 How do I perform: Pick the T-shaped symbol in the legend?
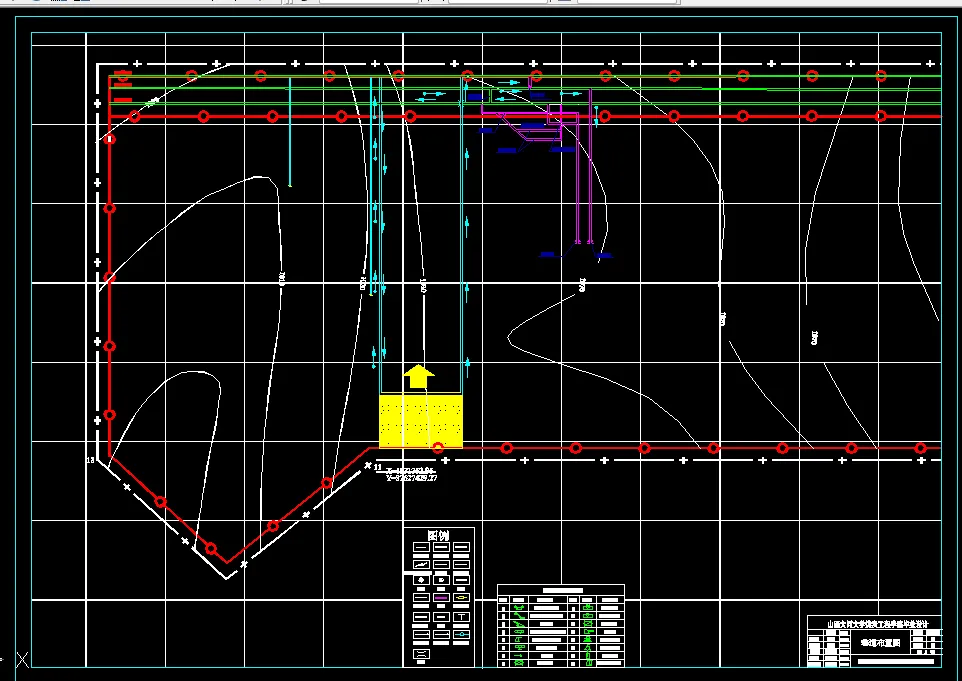pyautogui.click(x=461, y=617)
